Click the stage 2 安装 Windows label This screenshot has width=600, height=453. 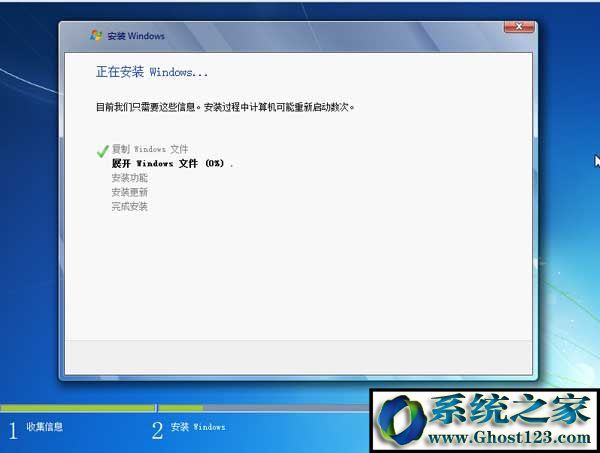[x=198, y=427]
